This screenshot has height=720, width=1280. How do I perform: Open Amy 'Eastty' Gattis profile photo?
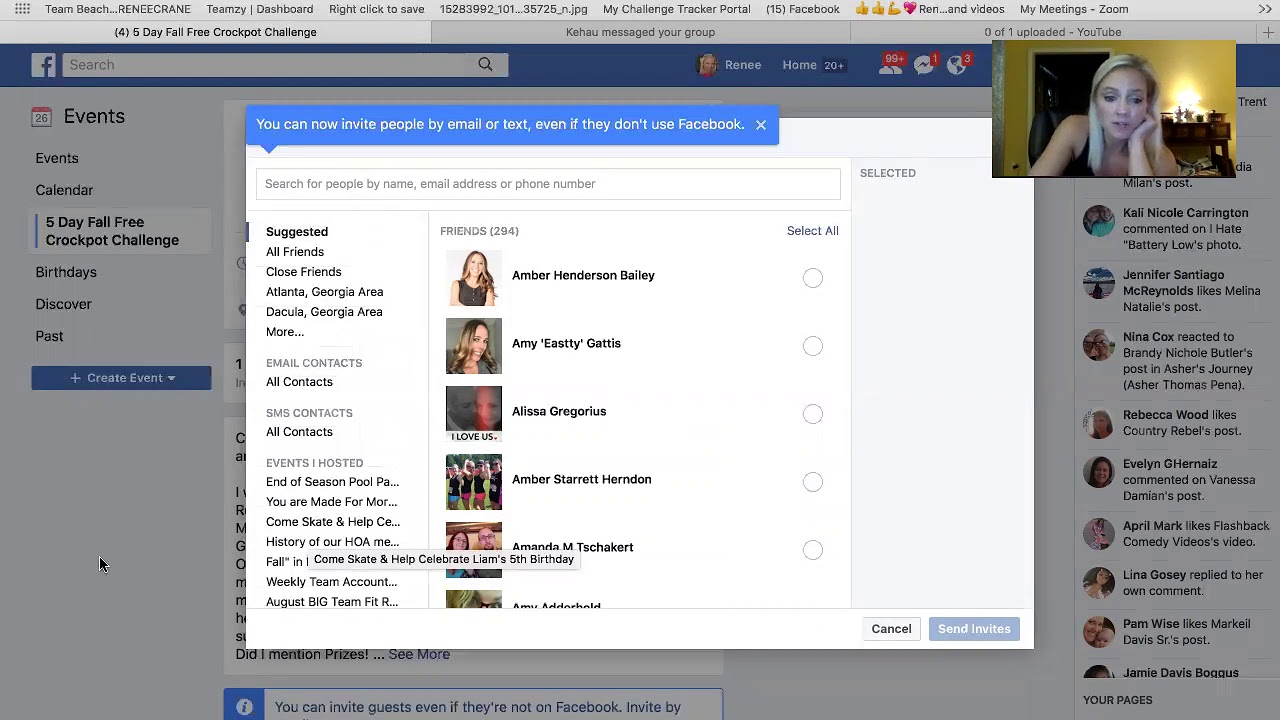tap(474, 346)
